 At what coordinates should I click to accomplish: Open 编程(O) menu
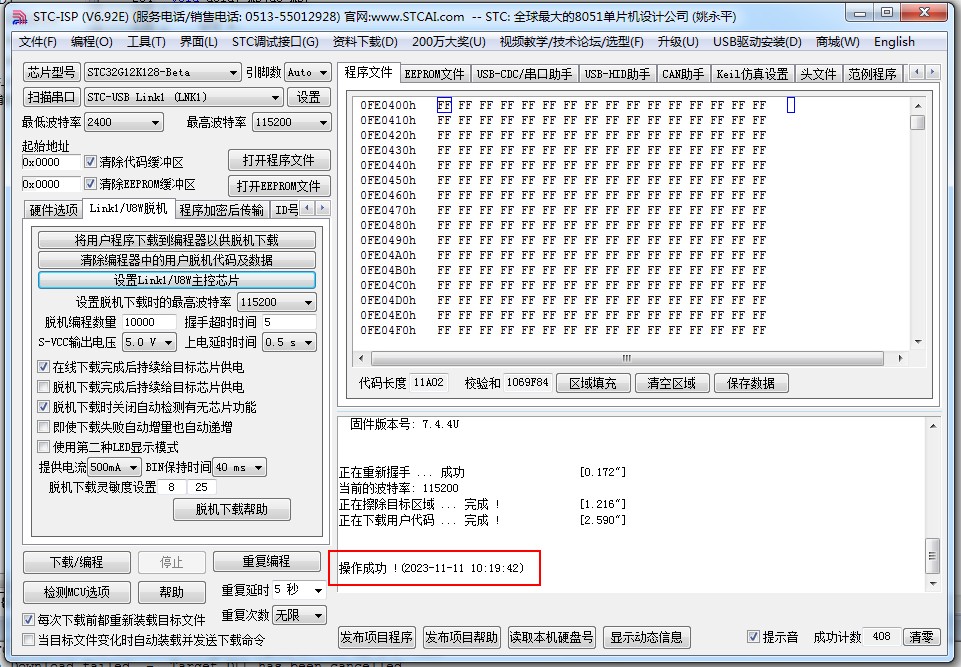pyautogui.click(x=91, y=42)
